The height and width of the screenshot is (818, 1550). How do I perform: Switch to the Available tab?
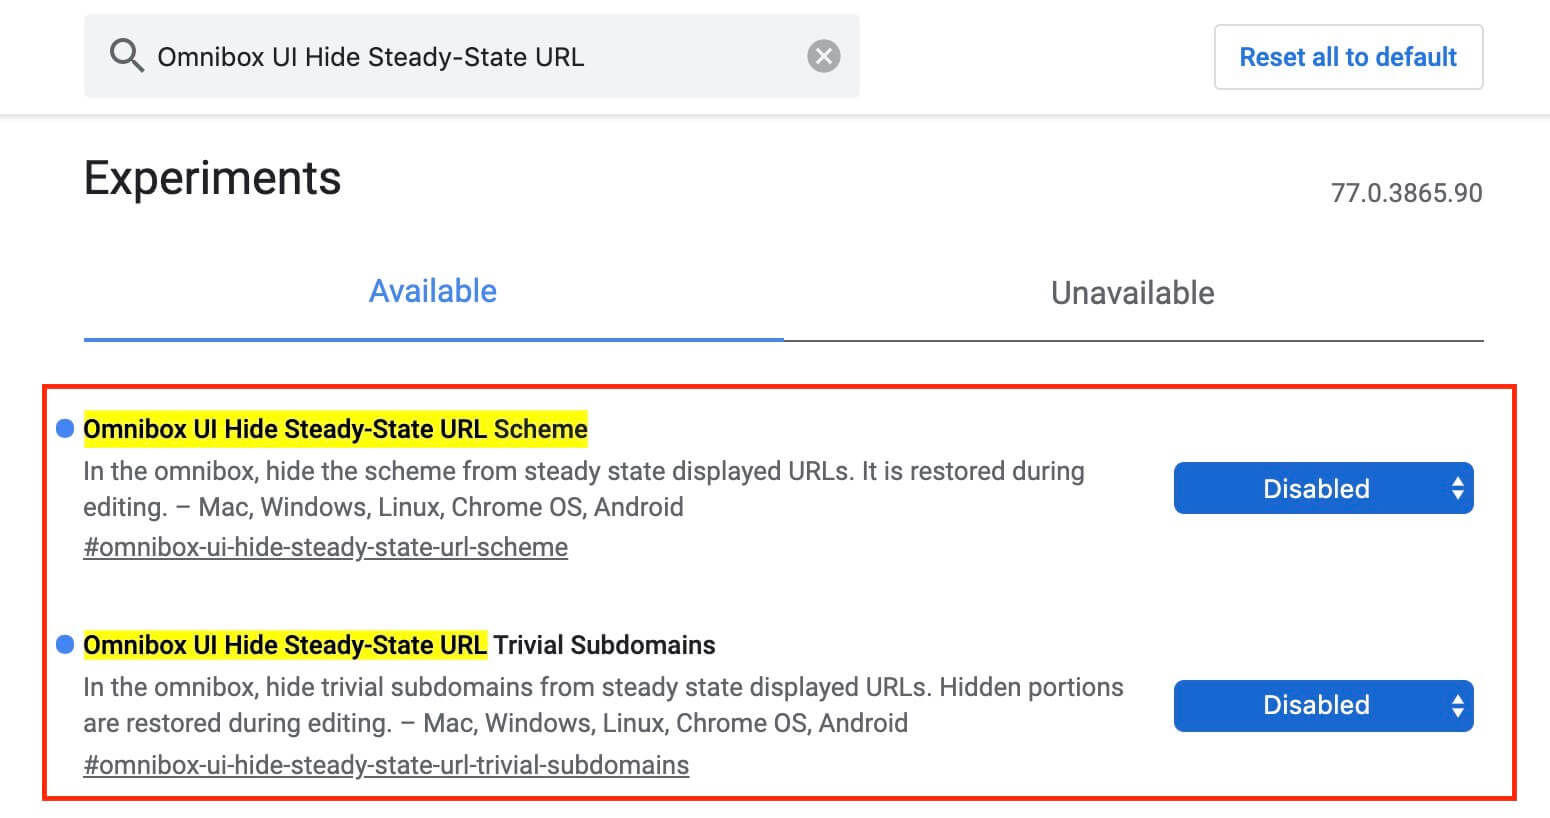coord(433,291)
